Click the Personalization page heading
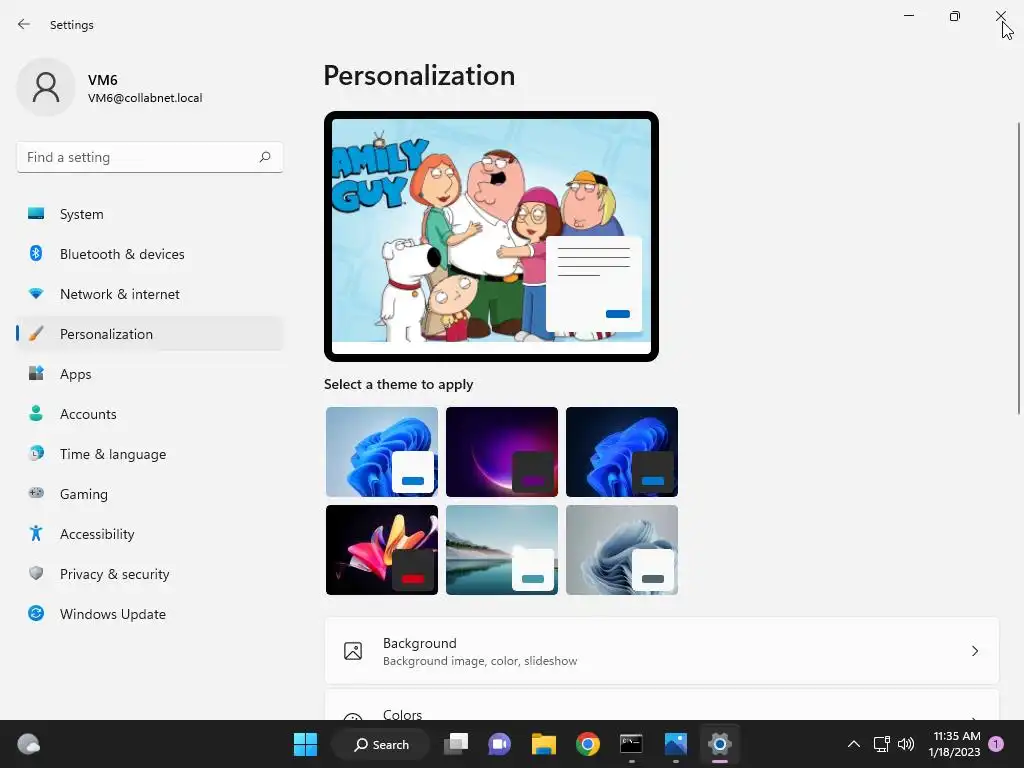The height and width of the screenshot is (768, 1024). pyautogui.click(x=419, y=76)
